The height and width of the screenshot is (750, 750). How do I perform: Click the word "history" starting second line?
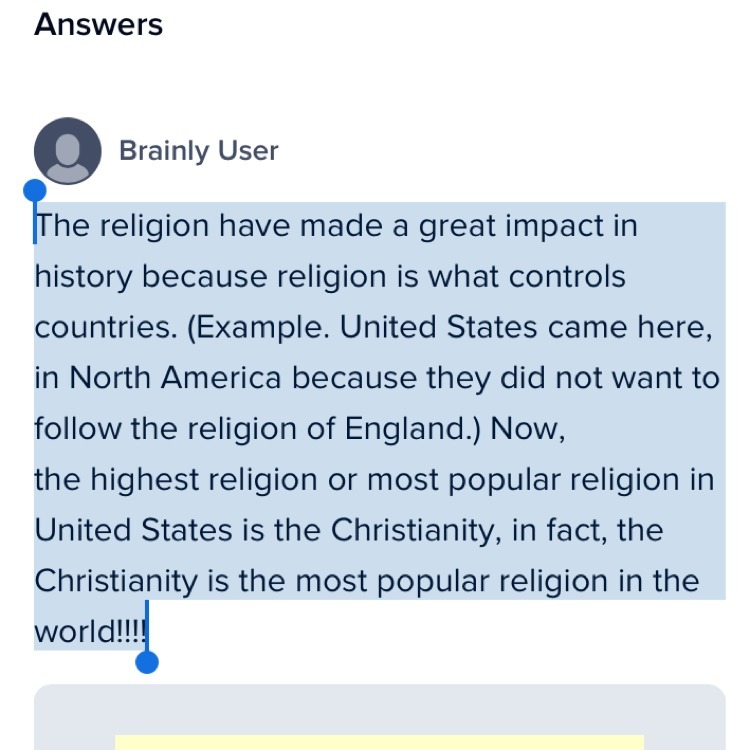pos(83,278)
